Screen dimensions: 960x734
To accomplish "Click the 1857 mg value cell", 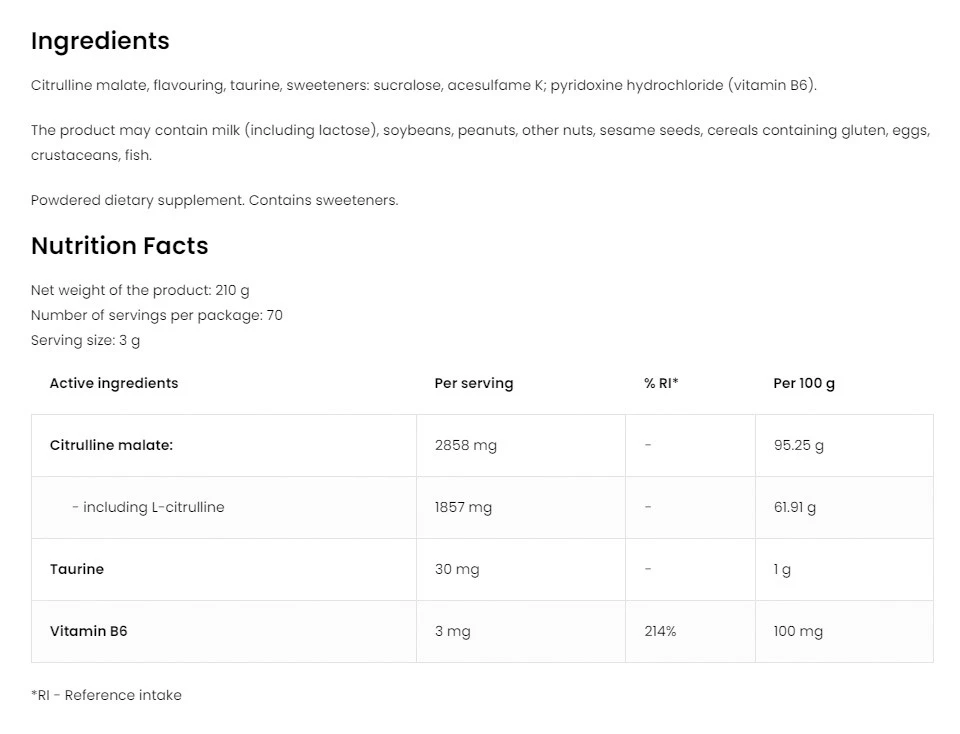I will (463, 507).
